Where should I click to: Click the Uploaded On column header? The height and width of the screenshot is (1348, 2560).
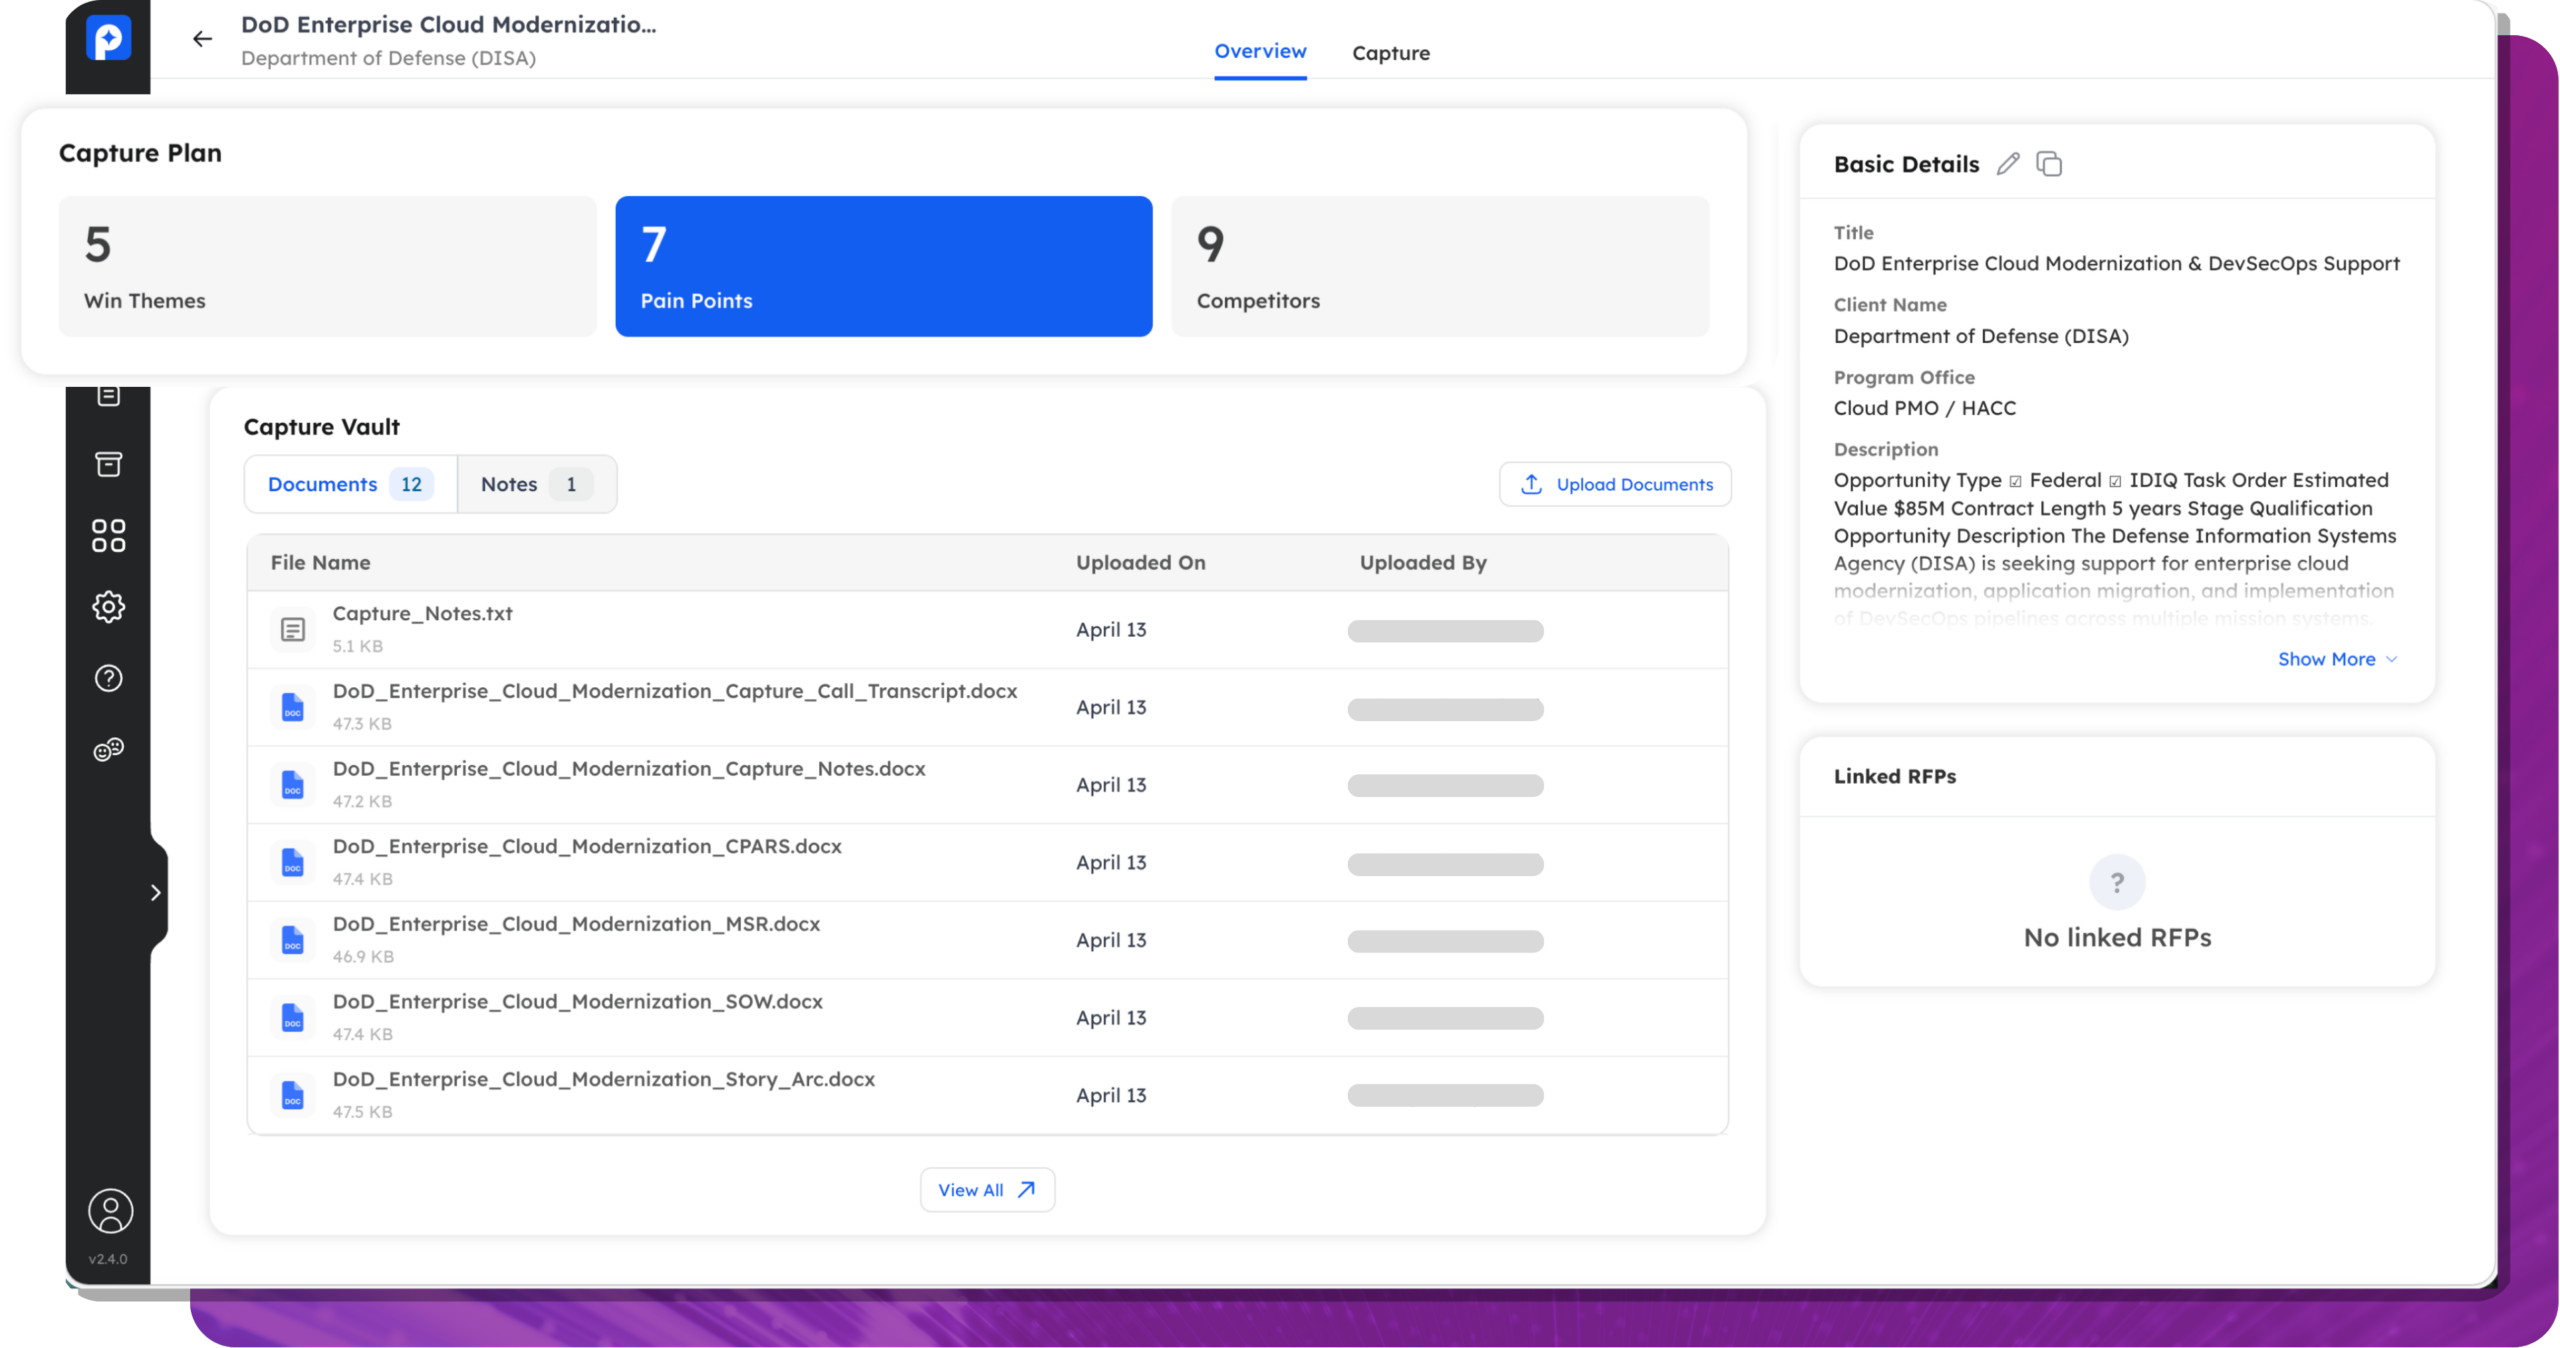[1140, 563]
